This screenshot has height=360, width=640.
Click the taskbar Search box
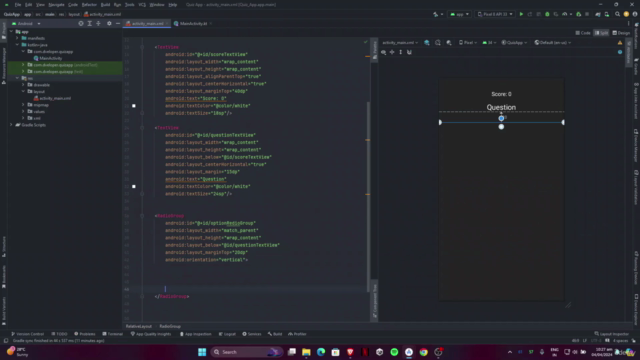pos(246,352)
